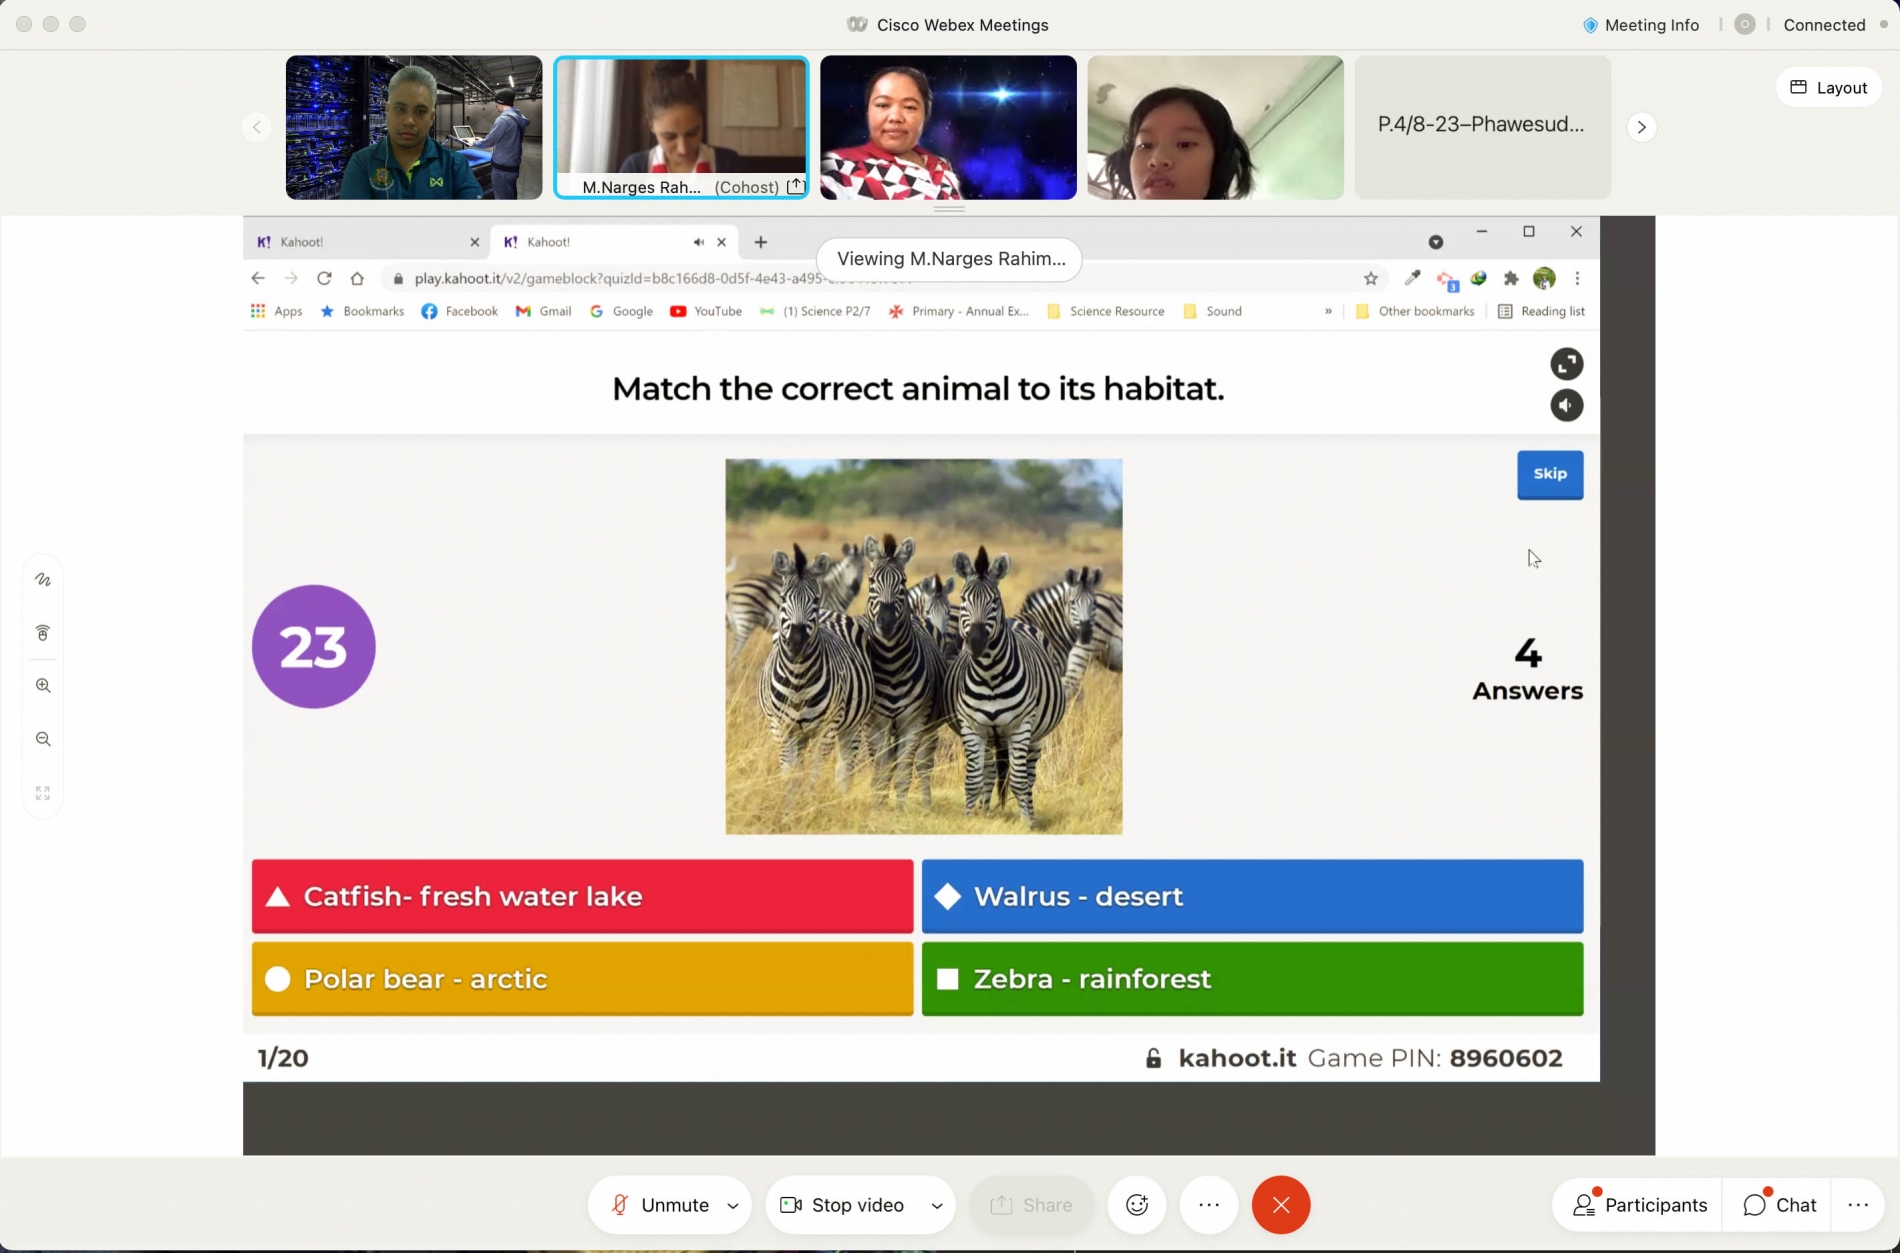This screenshot has height=1253, width=1900.
Task: Click the red leave meeting button
Action: pos(1281,1205)
